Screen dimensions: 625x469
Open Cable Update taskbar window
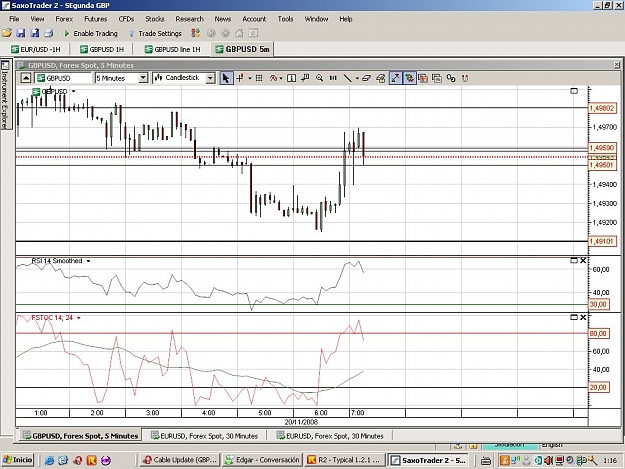tap(180, 460)
